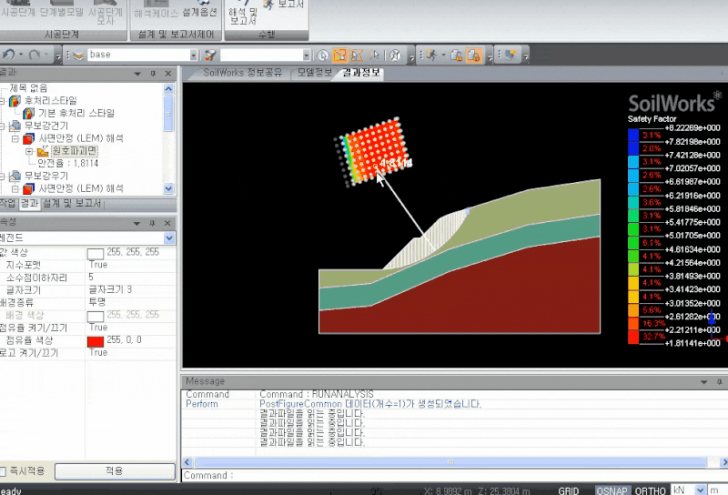Image resolution: width=728 pixels, height=495 pixels.
Task: Click the redo arrow icon in toolbar
Action: tap(36, 54)
